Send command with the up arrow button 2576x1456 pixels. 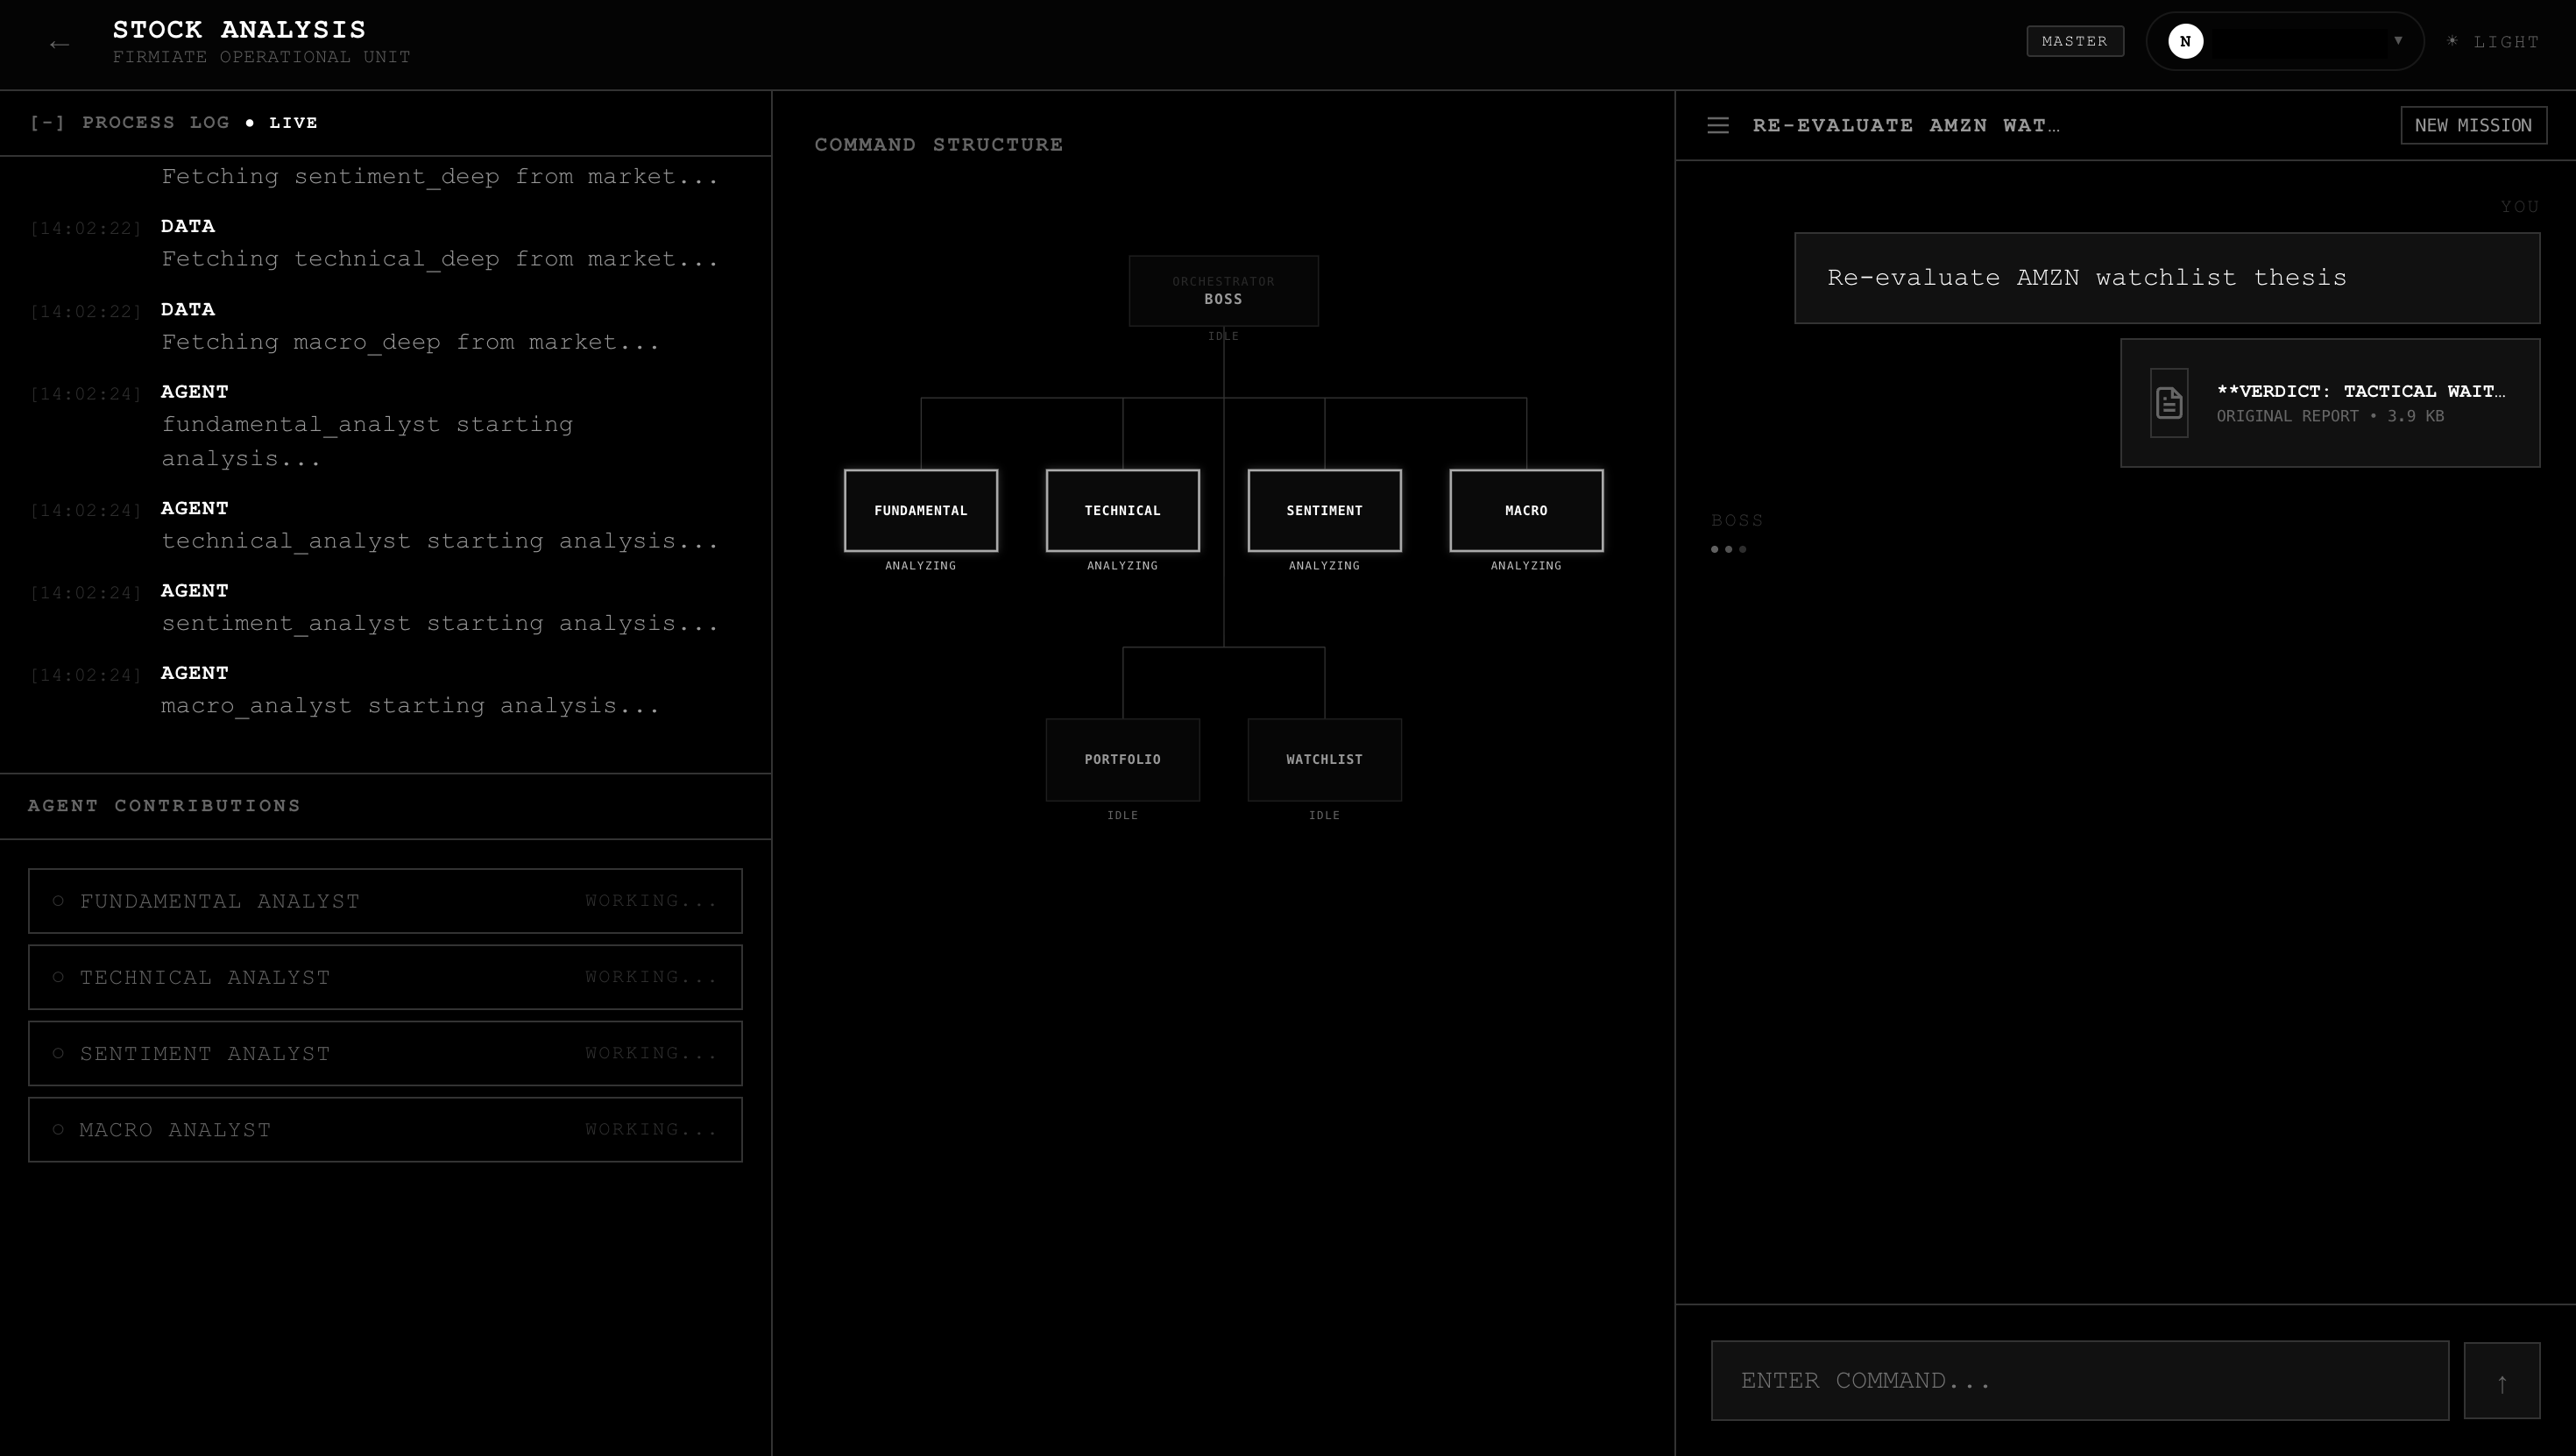pos(2501,1380)
